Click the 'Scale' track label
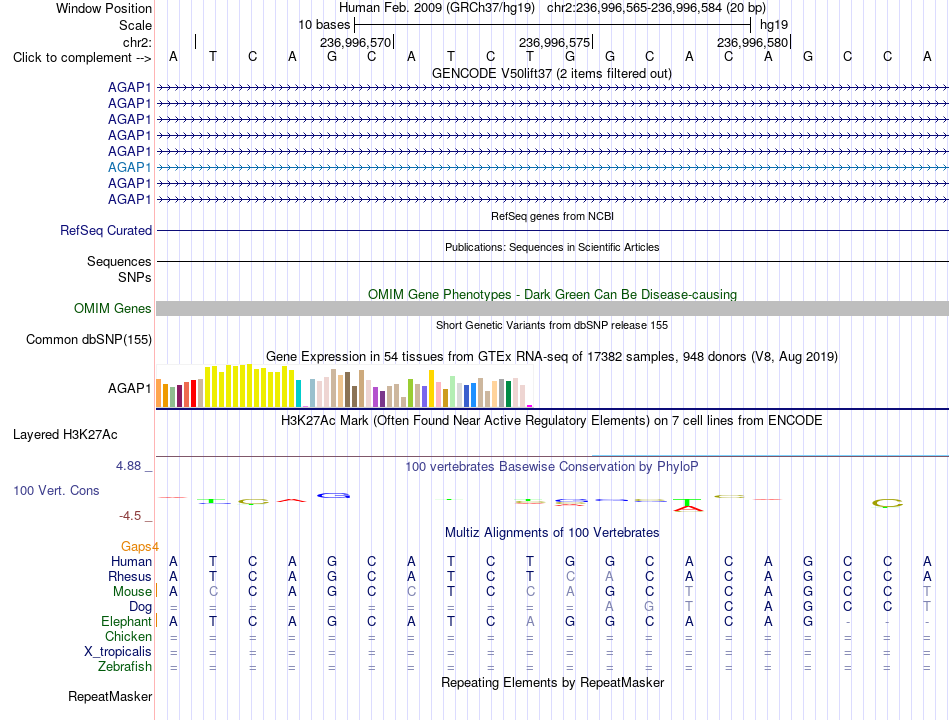The width and height of the screenshot is (950, 720). 135,25
